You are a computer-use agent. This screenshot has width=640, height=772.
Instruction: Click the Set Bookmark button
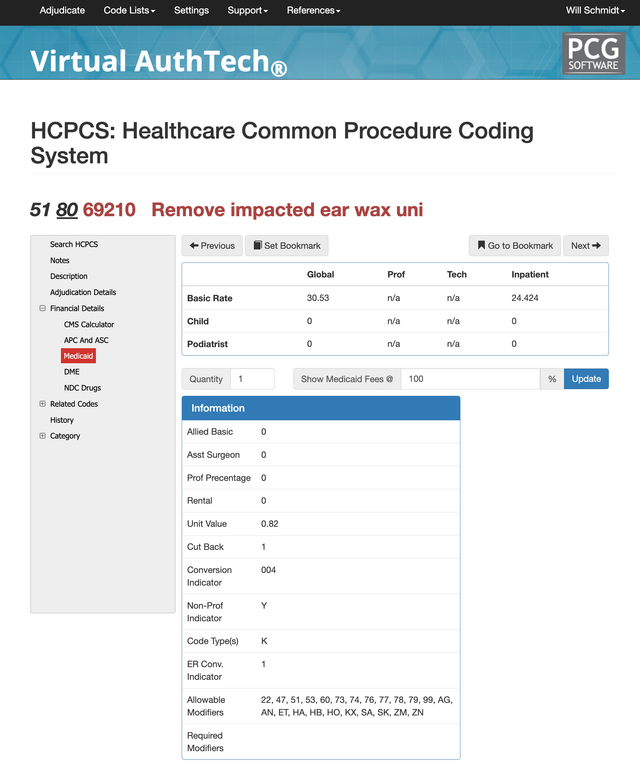287,246
